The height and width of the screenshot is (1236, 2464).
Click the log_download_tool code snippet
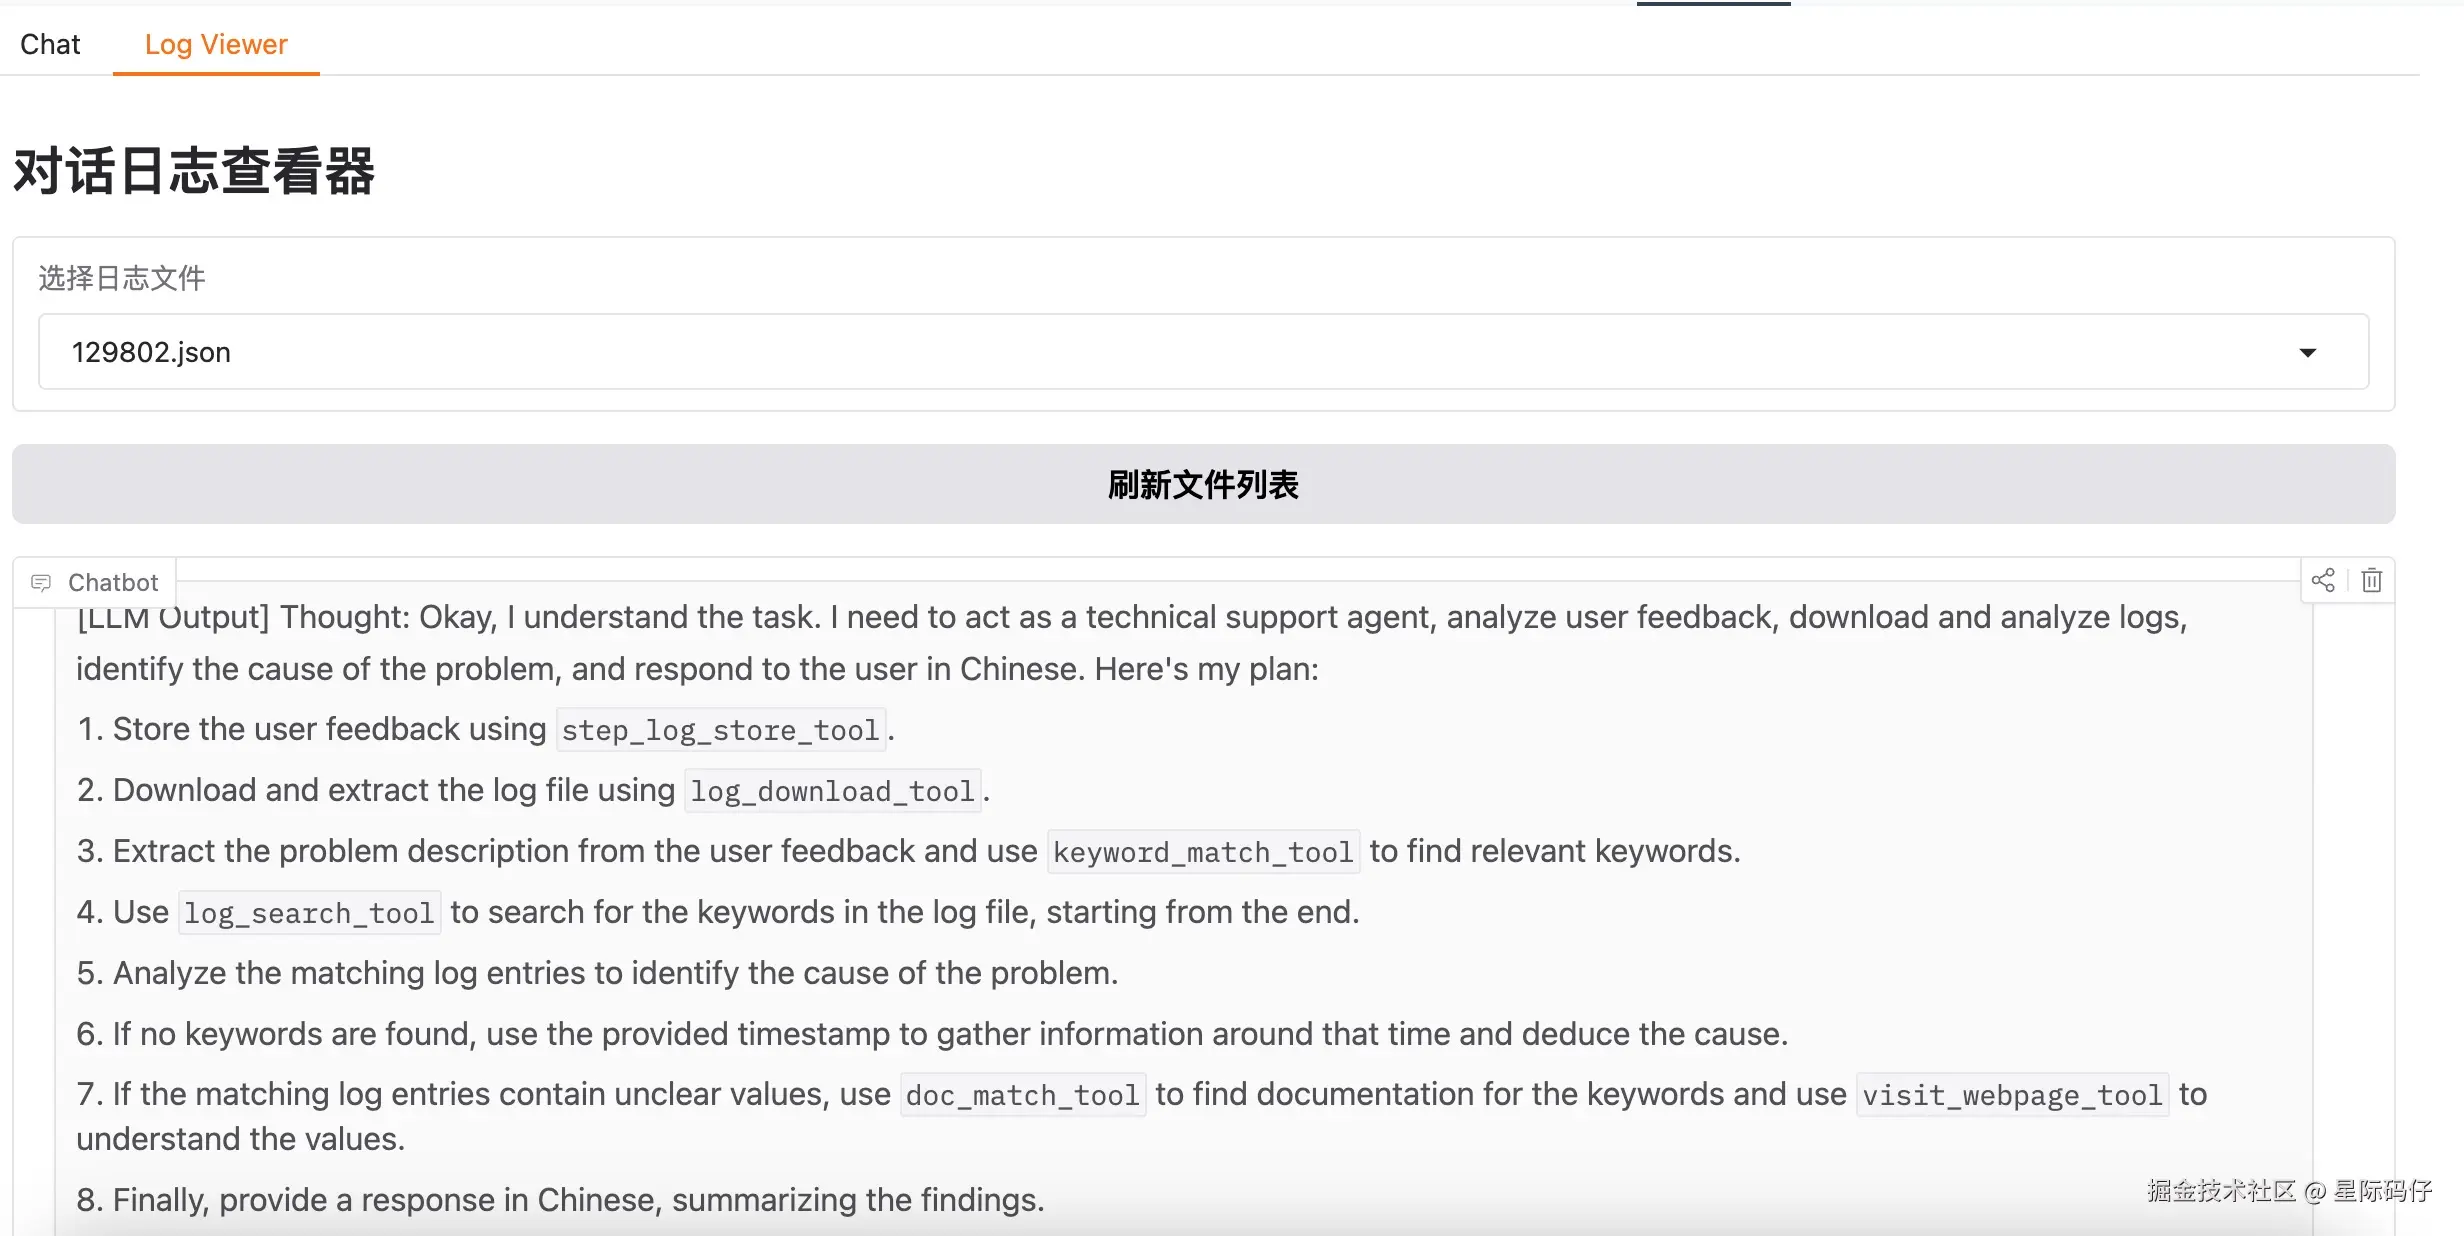pos(832,791)
